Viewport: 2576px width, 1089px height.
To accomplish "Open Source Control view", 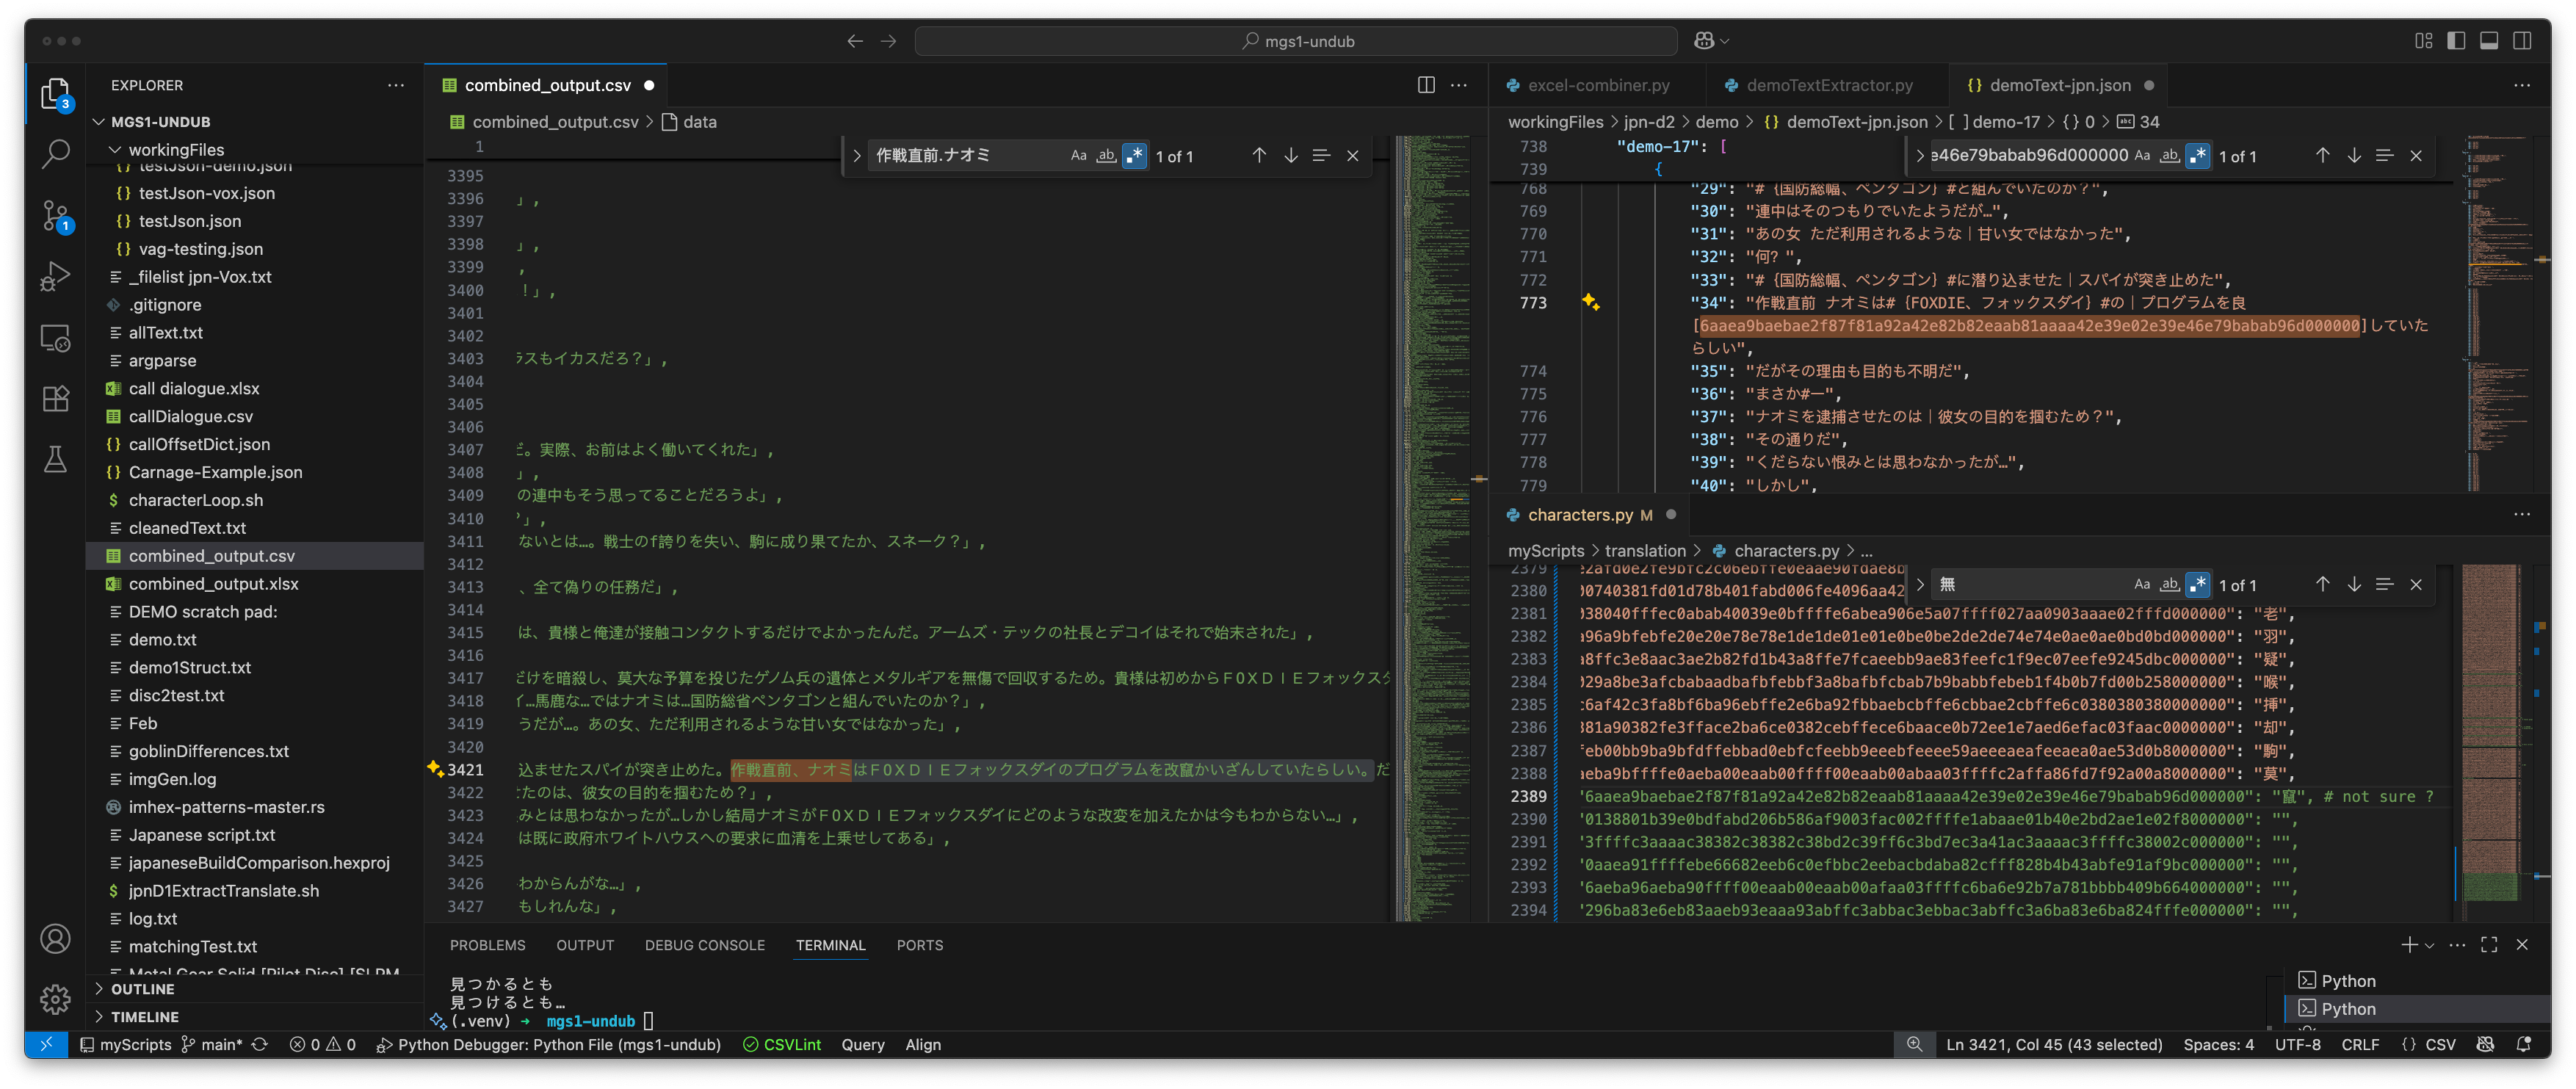I will pyautogui.click(x=55, y=215).
